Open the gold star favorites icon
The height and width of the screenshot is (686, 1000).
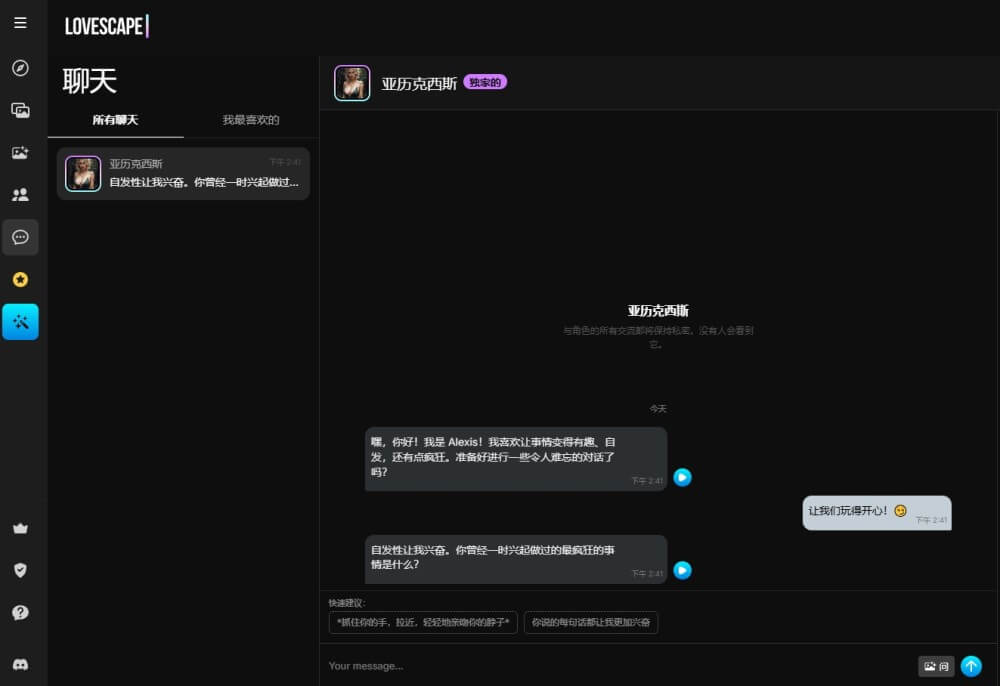[20, 279]
